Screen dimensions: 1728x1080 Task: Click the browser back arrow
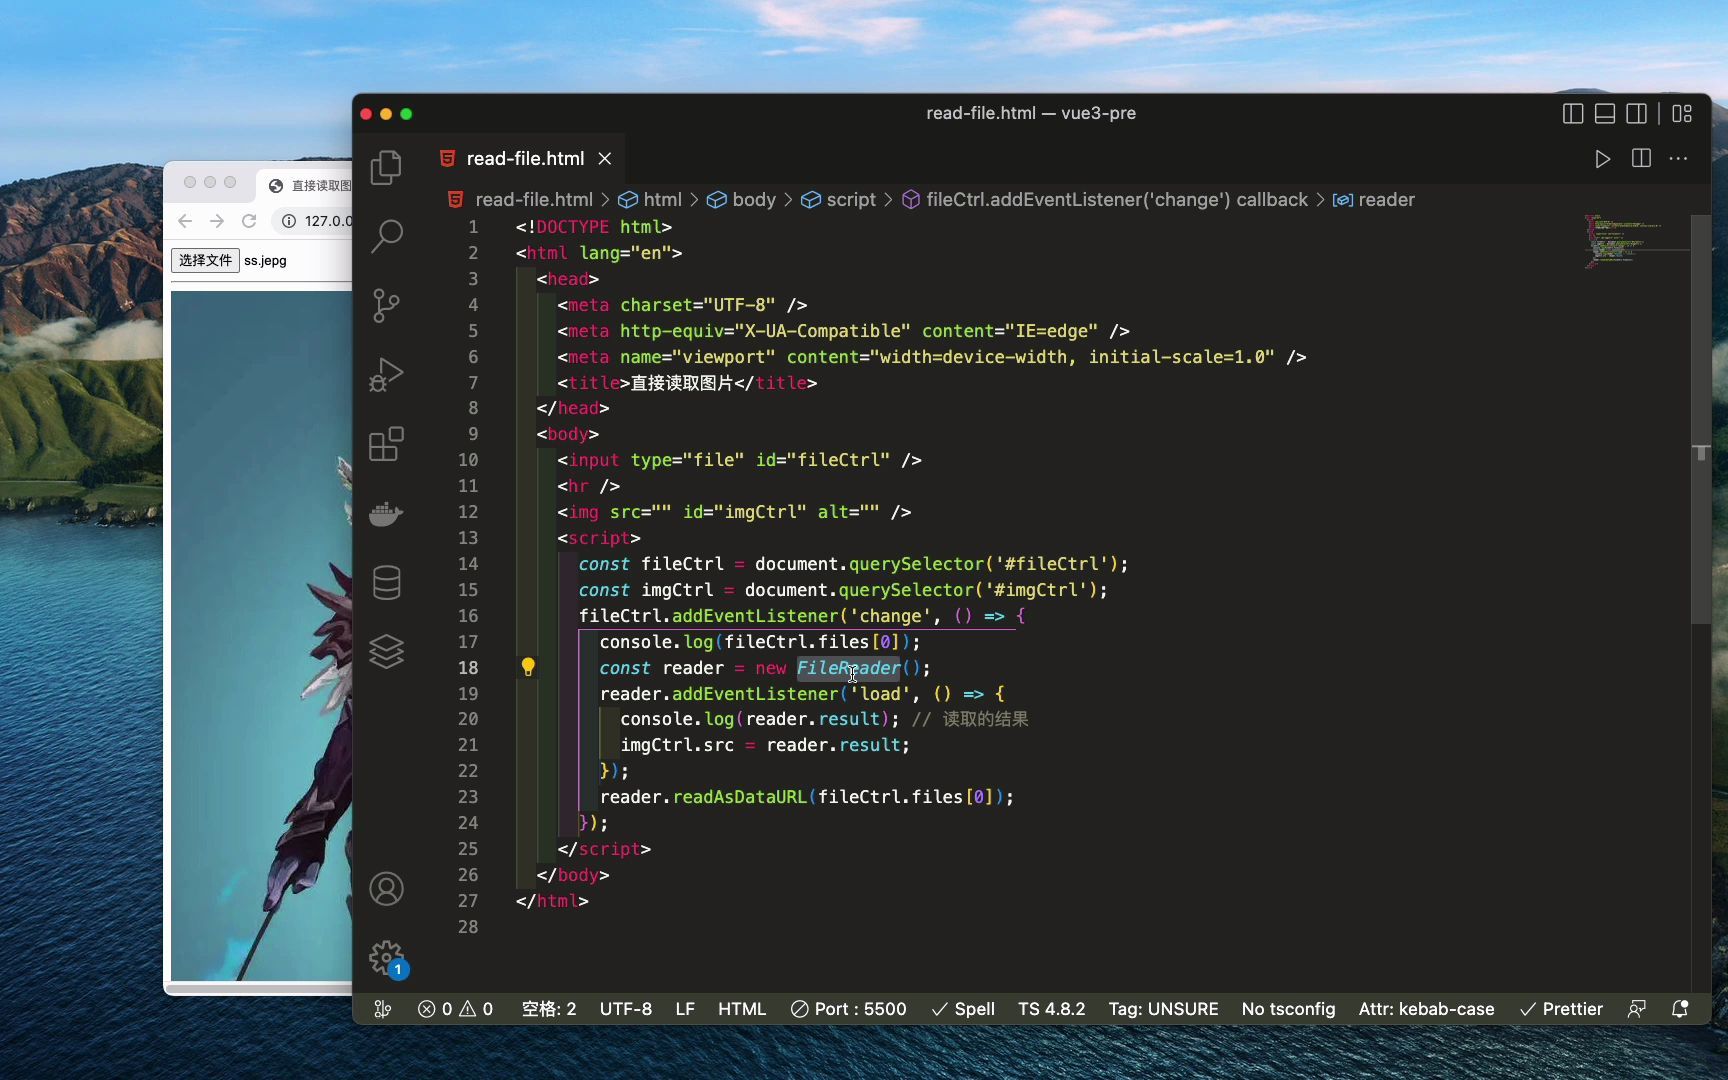point(185,221)
